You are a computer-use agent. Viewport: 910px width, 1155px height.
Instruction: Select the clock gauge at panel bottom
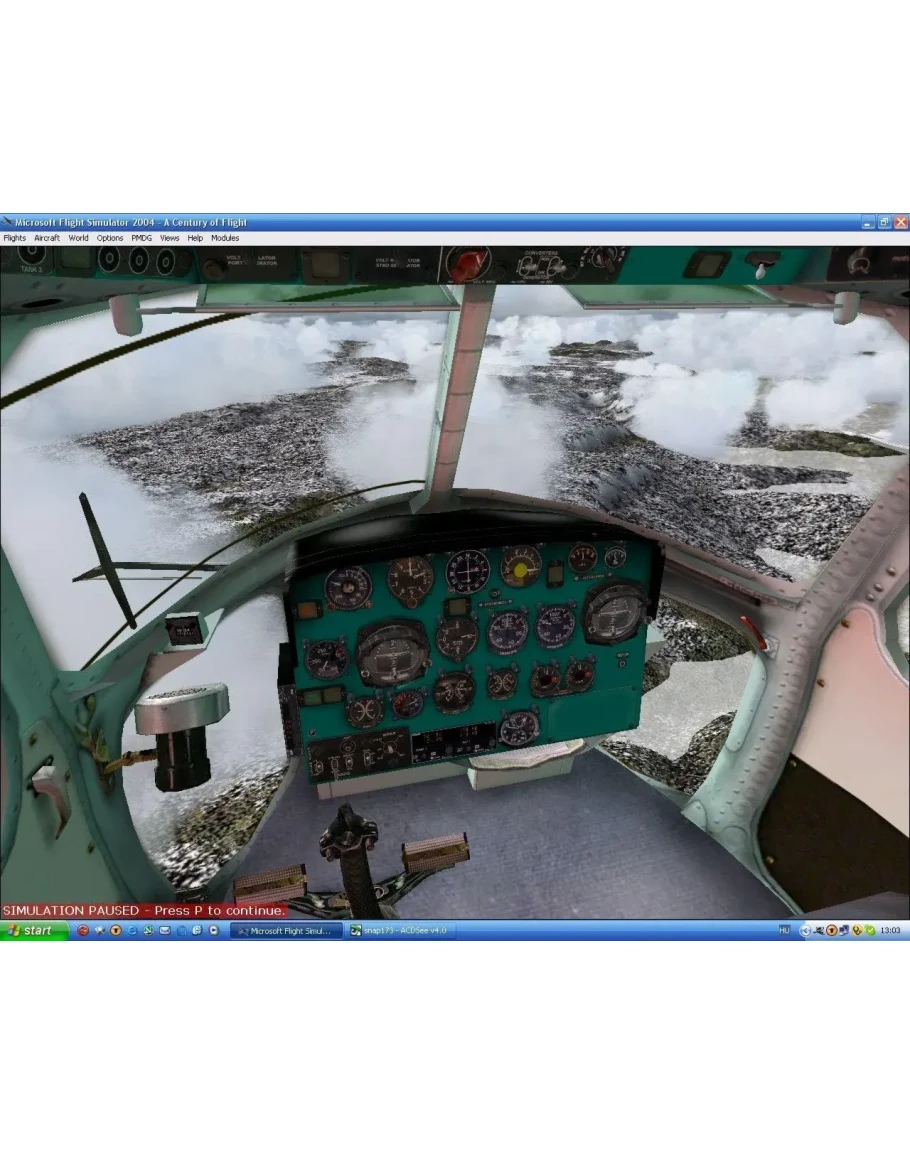pyautogui.click(x=519, y=727)
